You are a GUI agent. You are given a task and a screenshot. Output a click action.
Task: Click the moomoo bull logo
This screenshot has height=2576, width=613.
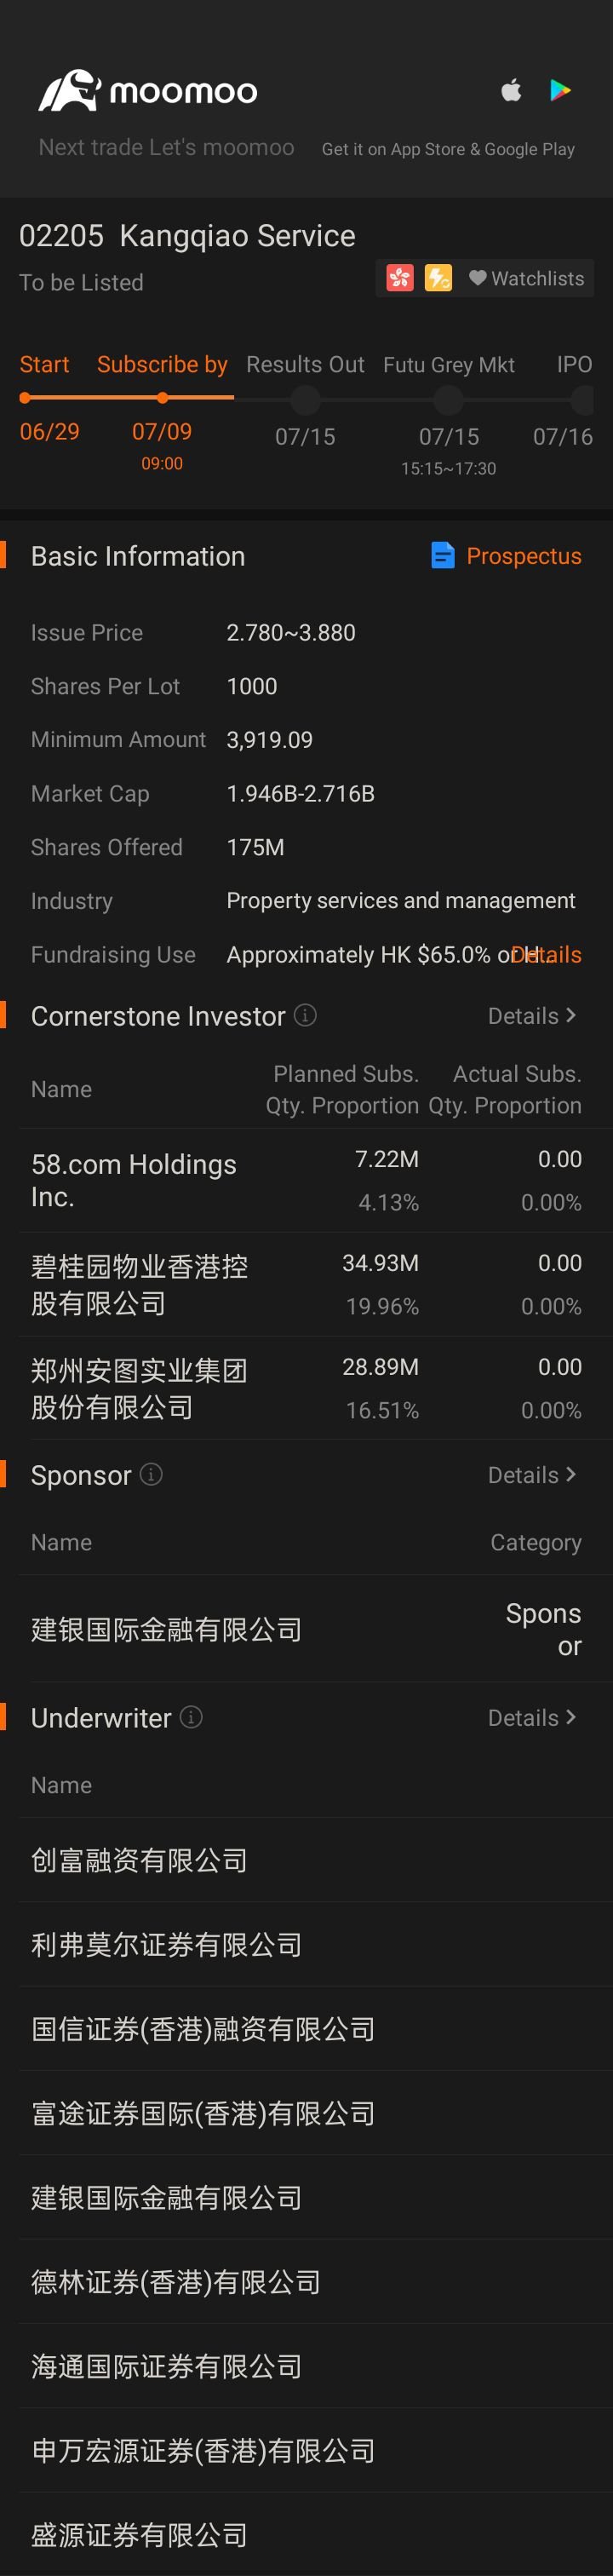pyautogui.click(x=70, y=91)
